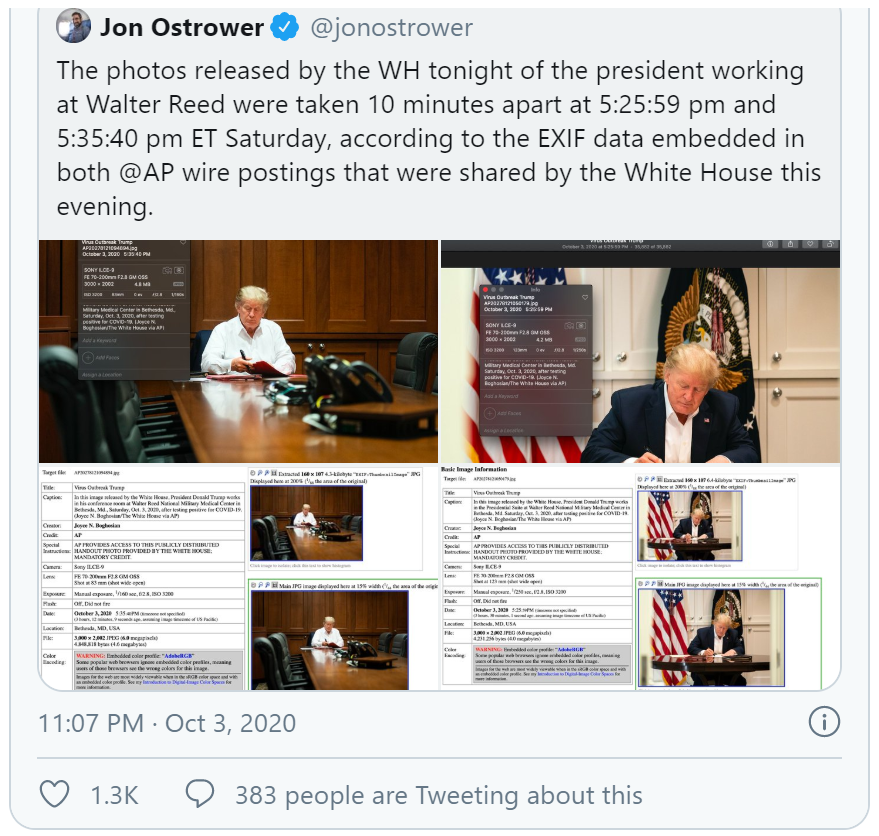The width and height of the screenshot is (879, 836).
Task: Click the red close dot on Info panel
Action: pyautogui.click(x=485, y=290)
